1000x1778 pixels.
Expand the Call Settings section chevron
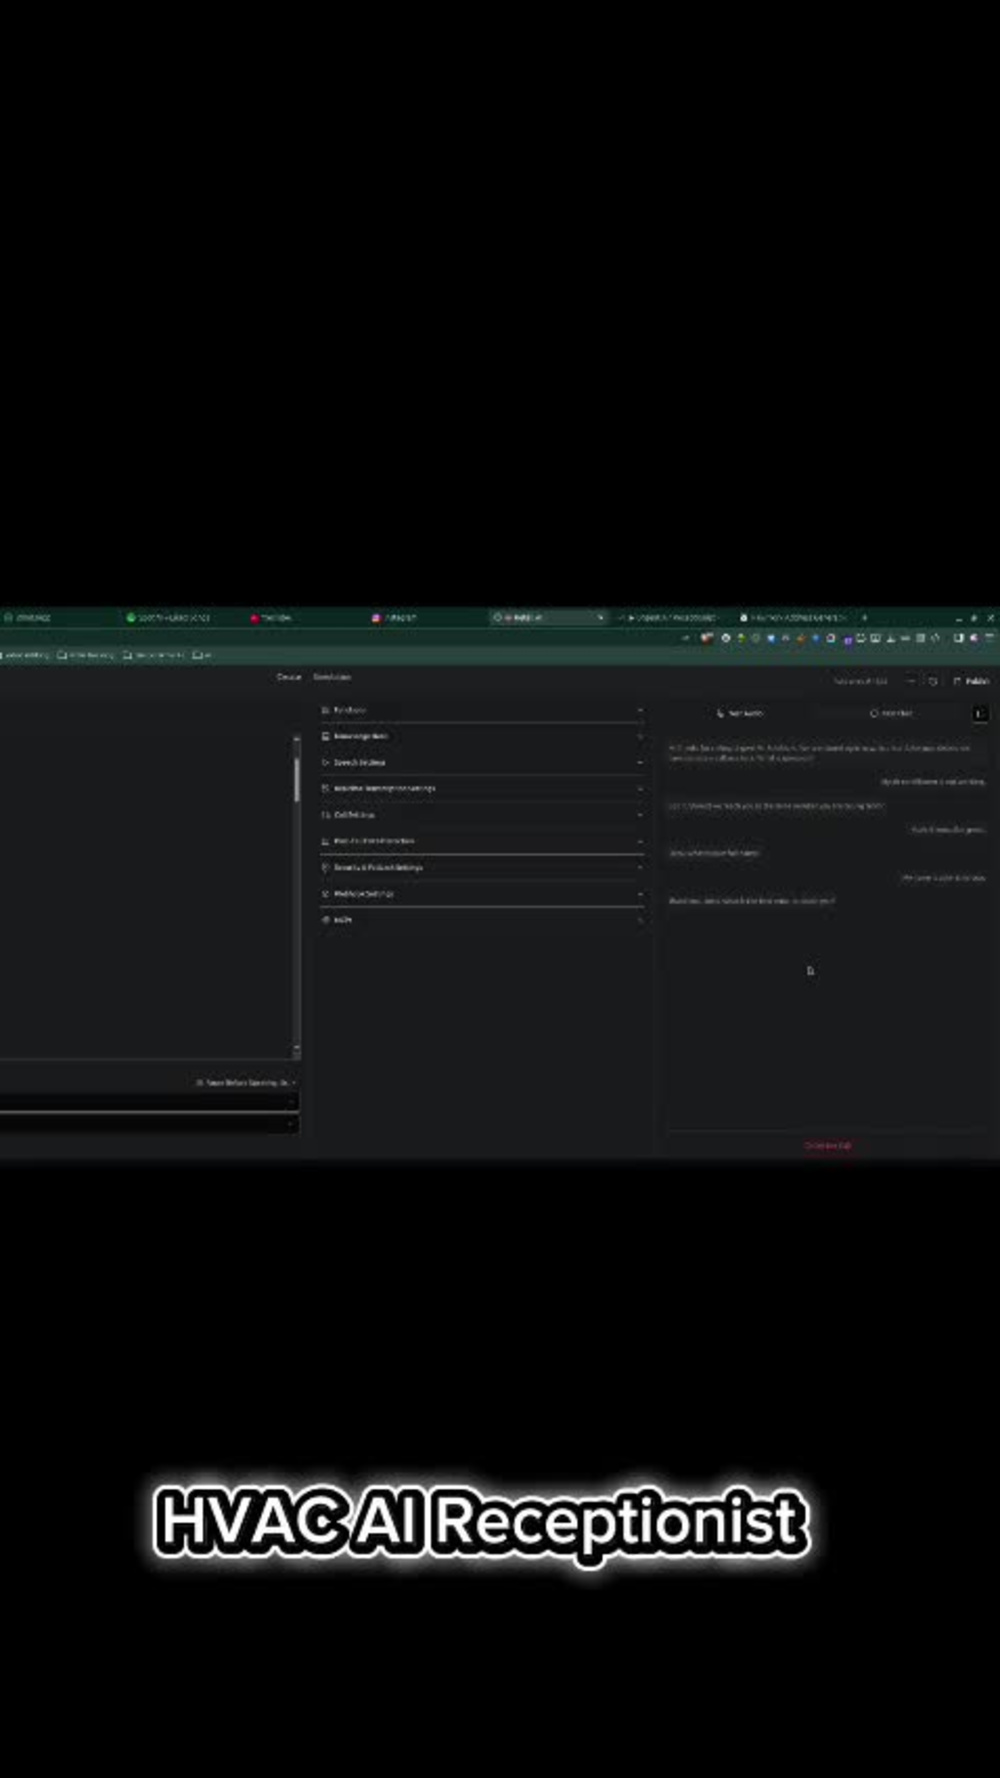pos(640,815)
